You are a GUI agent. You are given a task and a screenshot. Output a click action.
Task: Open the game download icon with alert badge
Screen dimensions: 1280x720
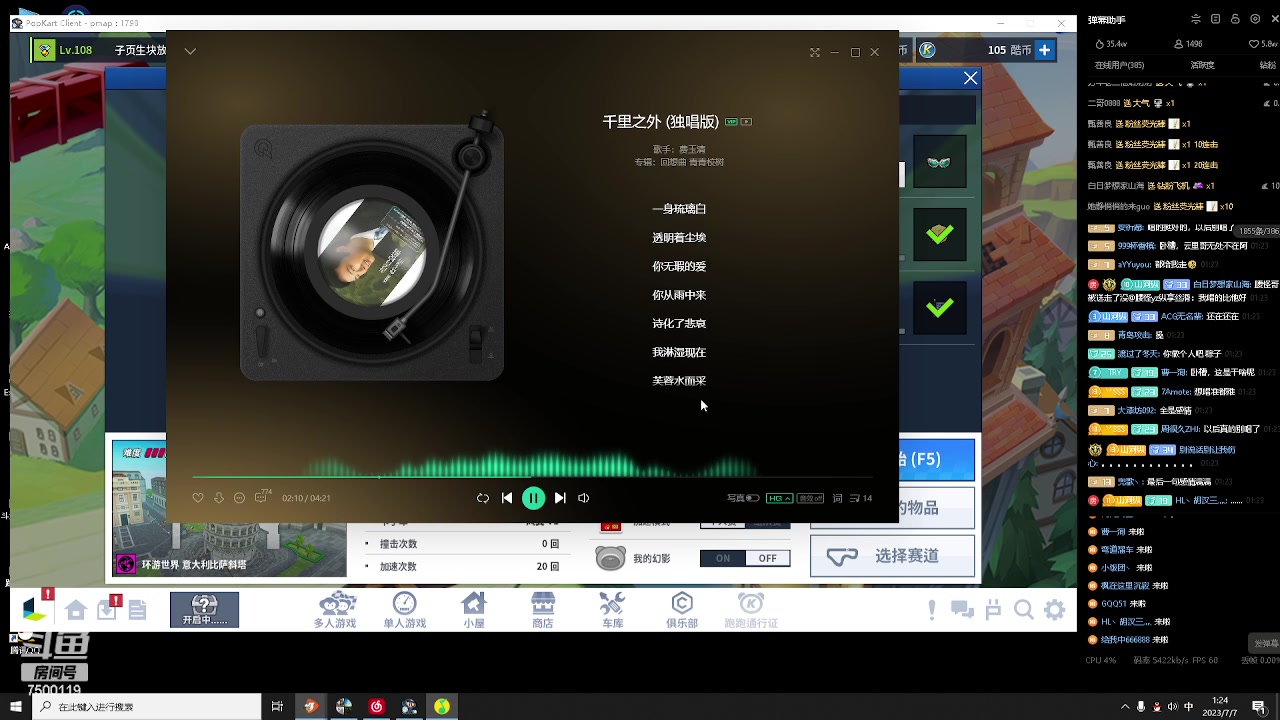107,609
